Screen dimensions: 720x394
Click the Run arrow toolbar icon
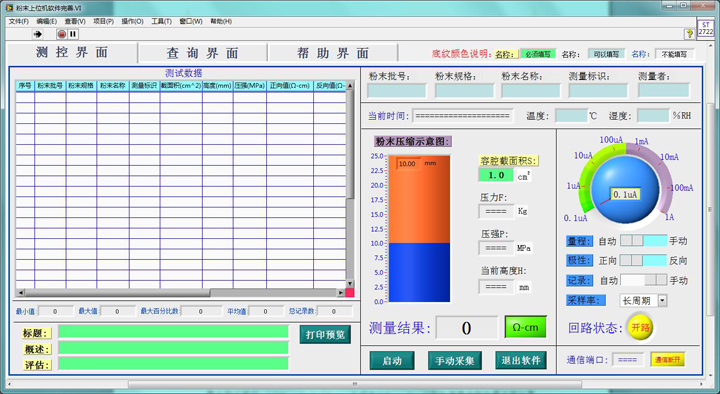(x=38, y=34)
